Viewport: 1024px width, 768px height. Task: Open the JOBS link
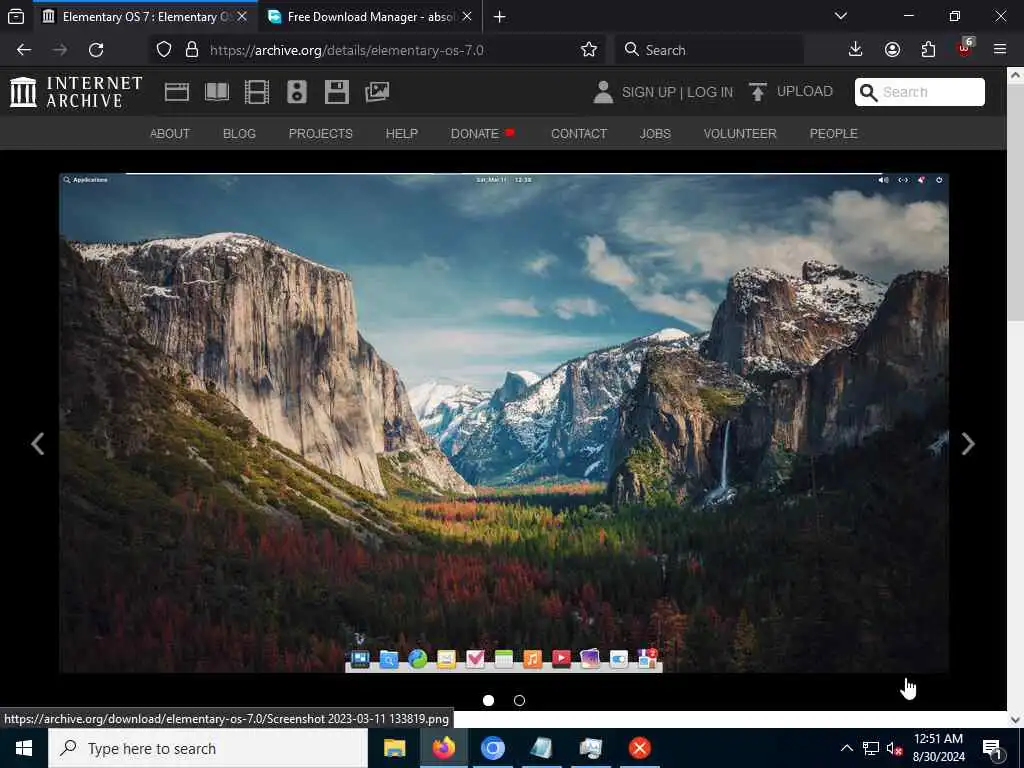click(x=655, y=133)
